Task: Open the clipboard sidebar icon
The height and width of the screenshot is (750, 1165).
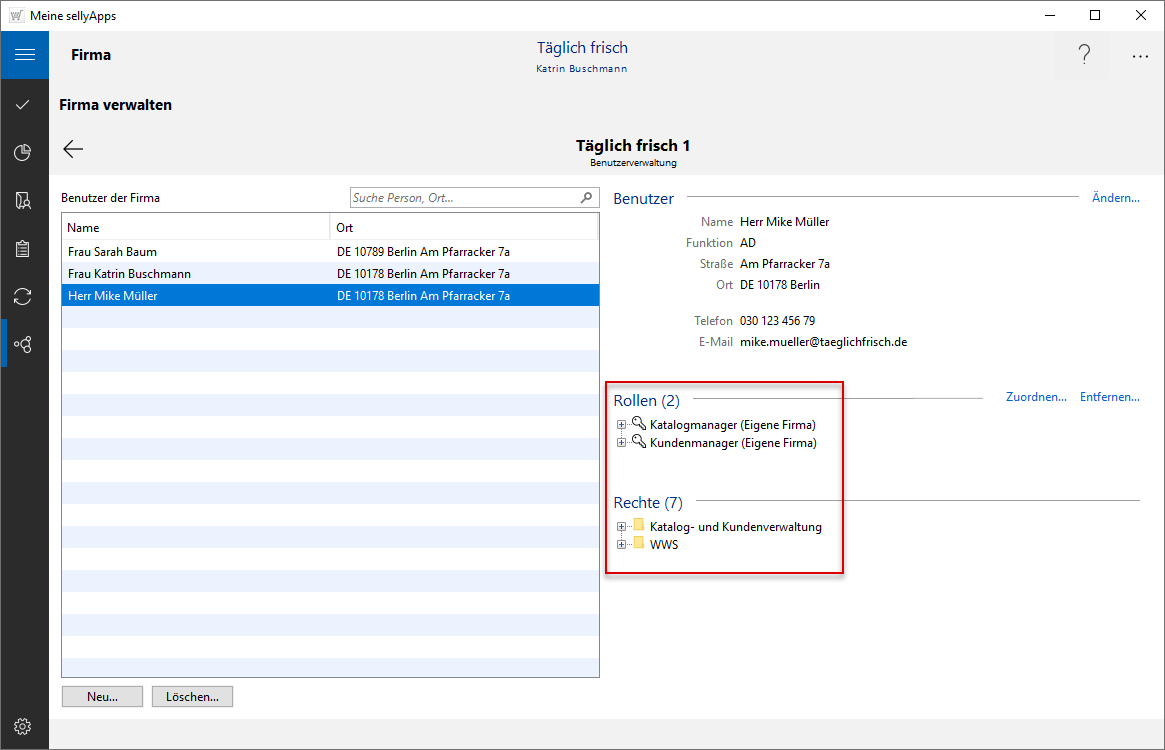Action: pyautogui.click(x=24, y=249)
